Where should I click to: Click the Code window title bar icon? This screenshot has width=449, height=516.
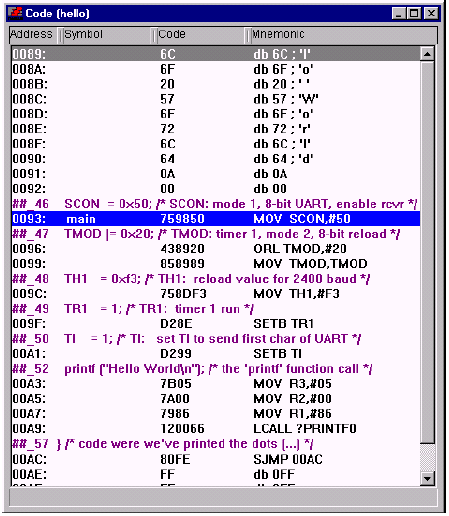(x=15, y=13)
